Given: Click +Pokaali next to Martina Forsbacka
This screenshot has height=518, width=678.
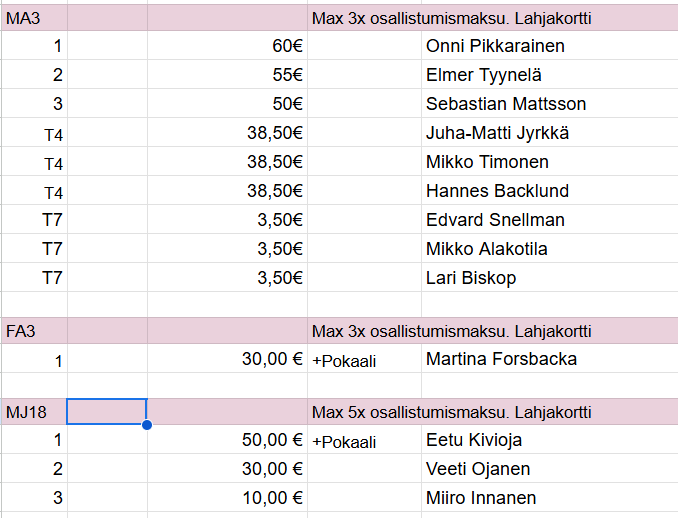Looking at the screenshot, I should pos(344,360).
